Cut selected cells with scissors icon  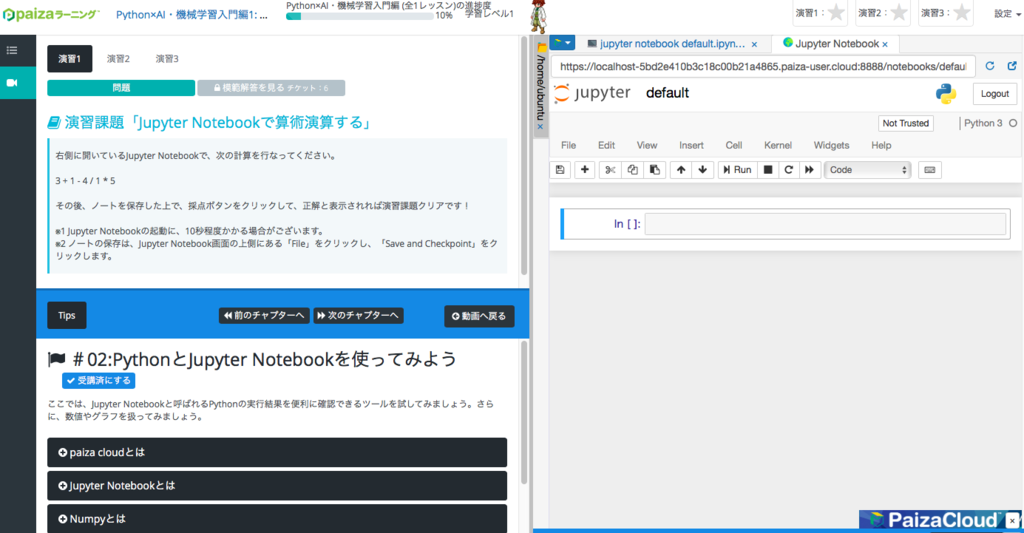click(610, 170)
